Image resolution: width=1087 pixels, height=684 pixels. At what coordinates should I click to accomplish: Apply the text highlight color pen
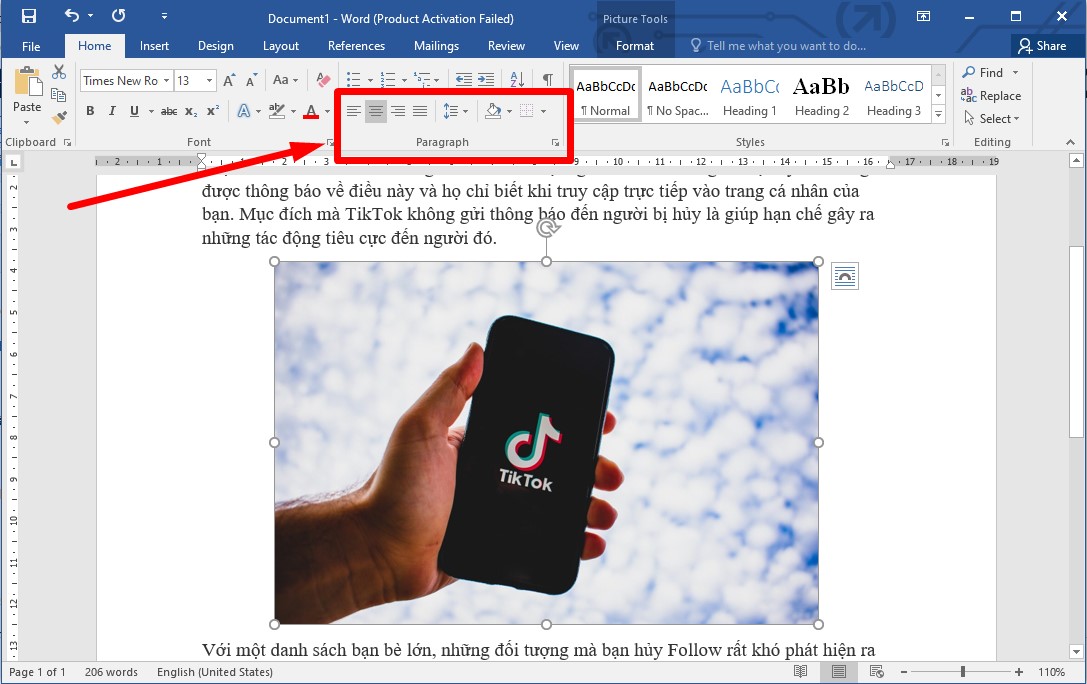coord(277,111)
